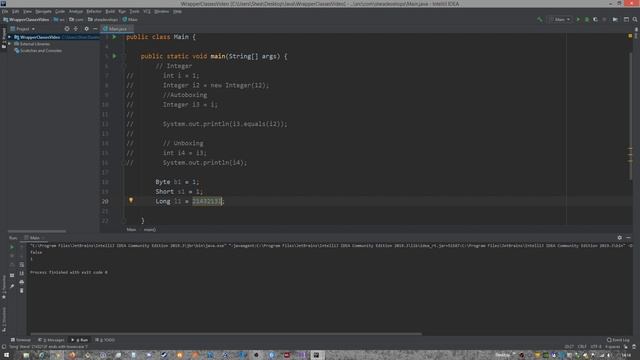Open the Favorites side tool window
The height and width of the screenshot is (360, 640).
point(4,288)
